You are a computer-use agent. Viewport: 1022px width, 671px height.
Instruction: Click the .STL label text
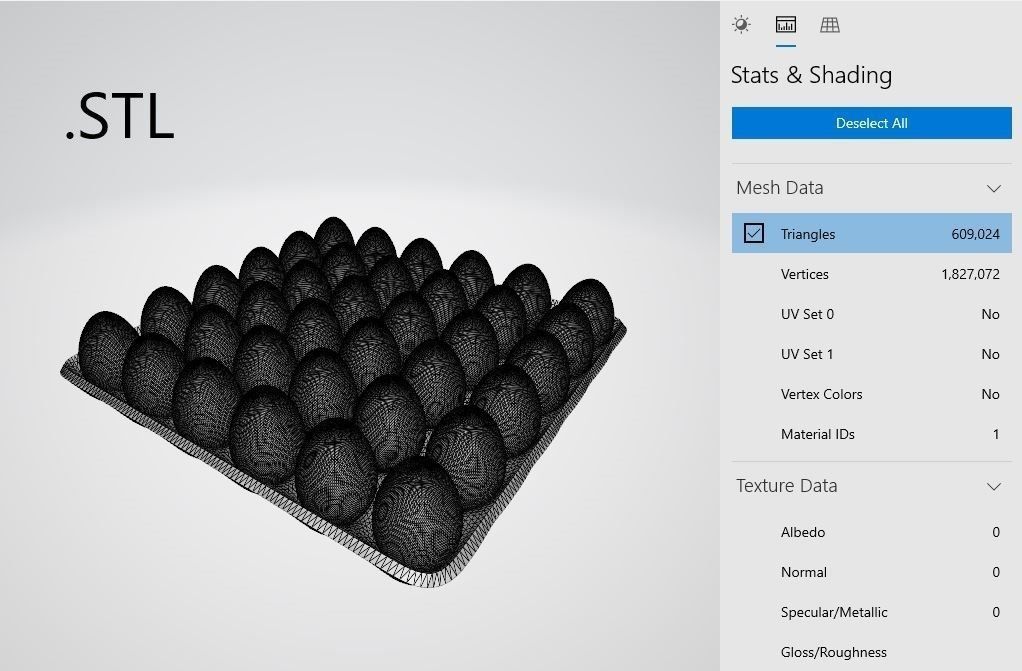[x=120, y=117]
